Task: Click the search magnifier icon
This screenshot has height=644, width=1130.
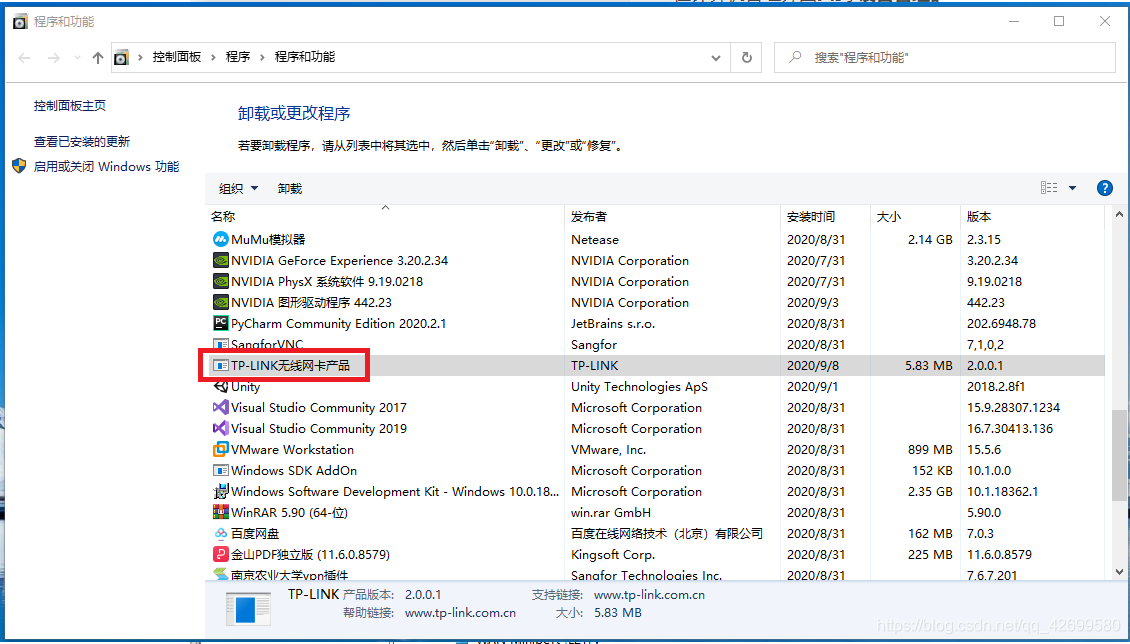Action: [795, 57]
